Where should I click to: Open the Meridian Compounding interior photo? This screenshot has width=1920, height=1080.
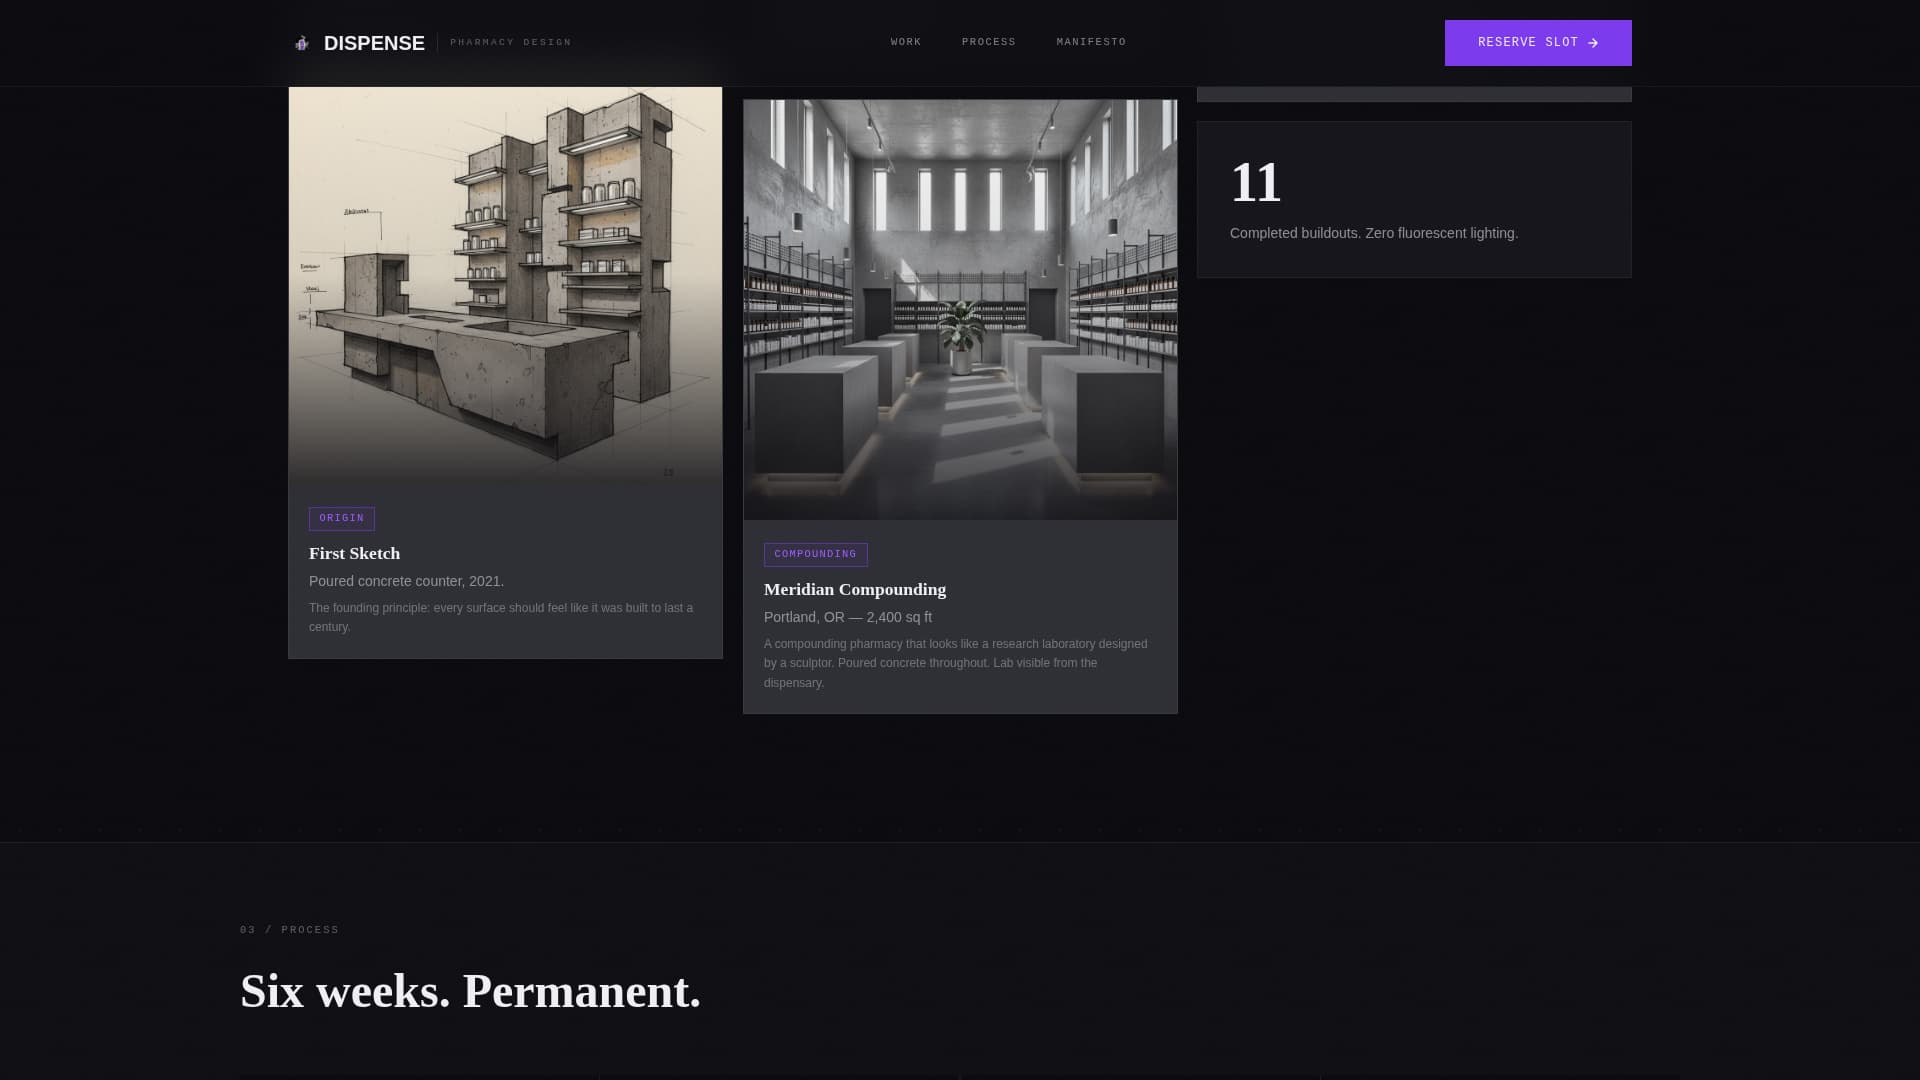[x=960, y=310]
